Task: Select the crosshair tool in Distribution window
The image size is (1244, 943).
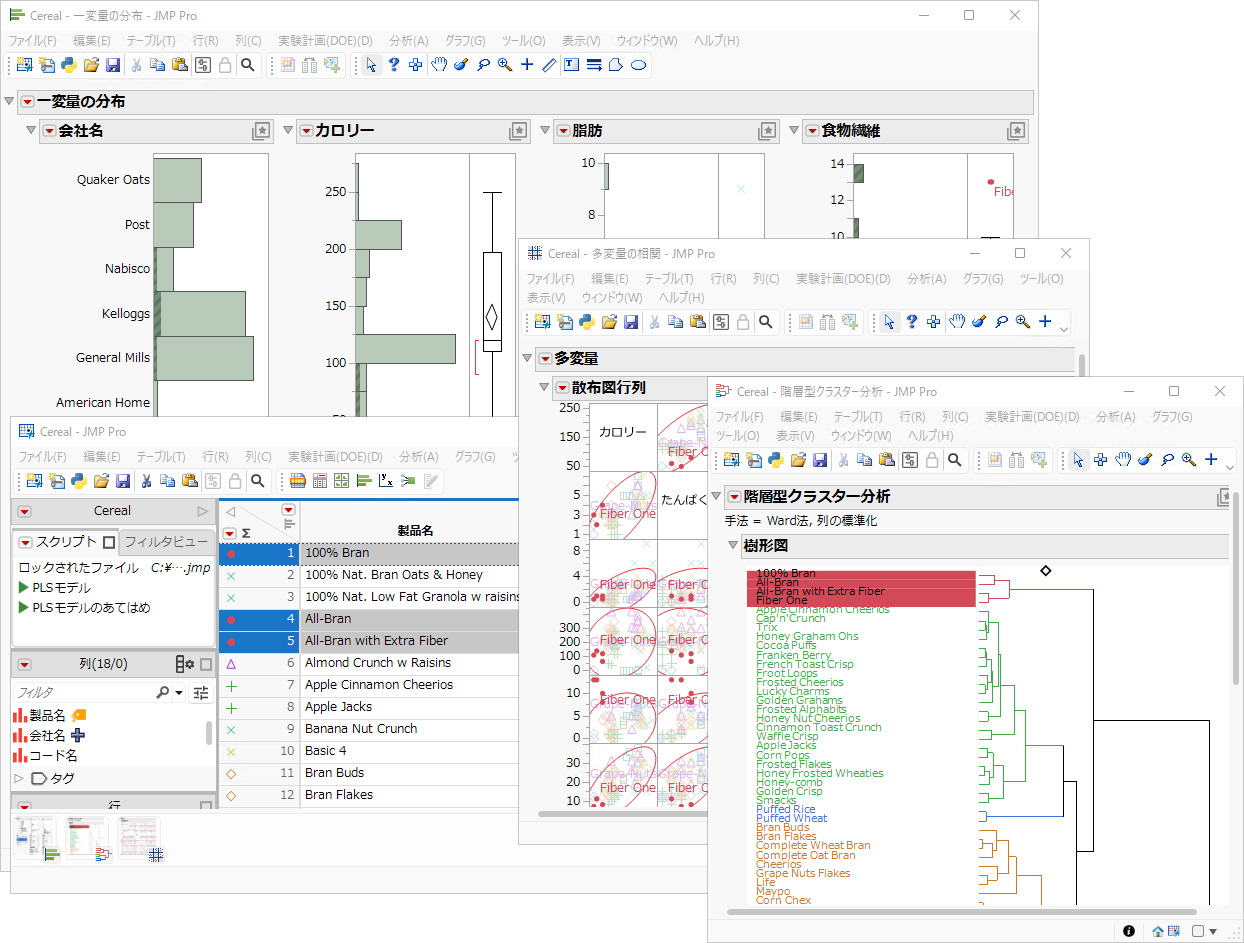Action: [x=527, y=65]
